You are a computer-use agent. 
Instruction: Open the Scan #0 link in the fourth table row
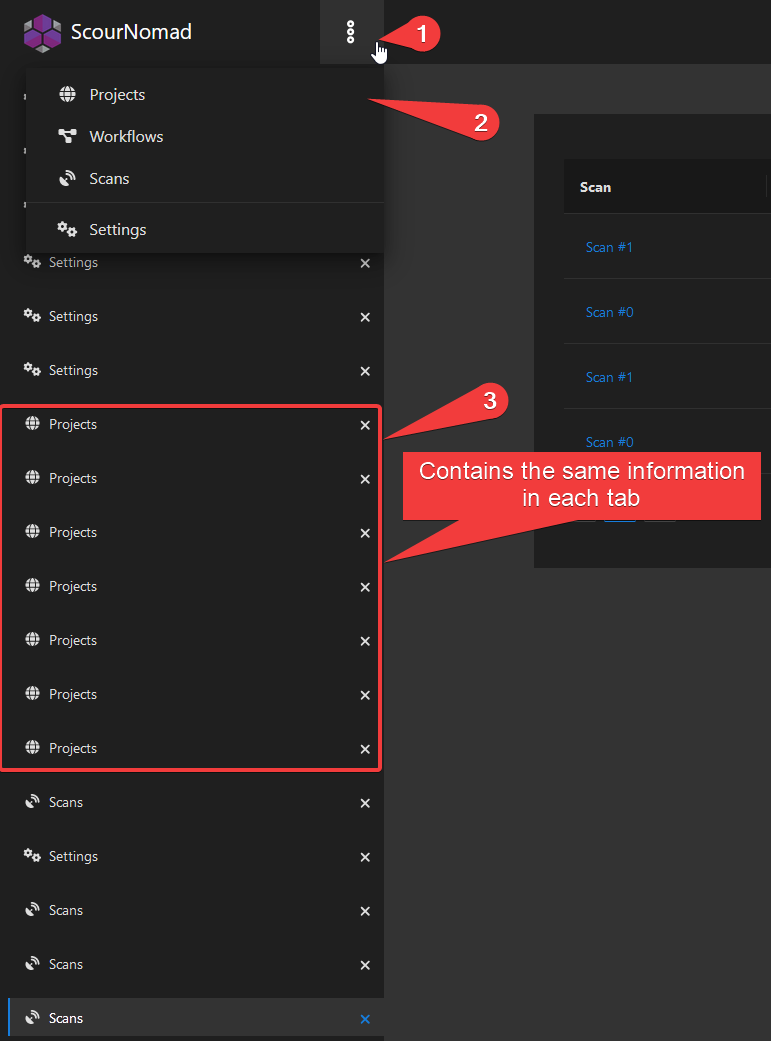(x=609, y=442)
